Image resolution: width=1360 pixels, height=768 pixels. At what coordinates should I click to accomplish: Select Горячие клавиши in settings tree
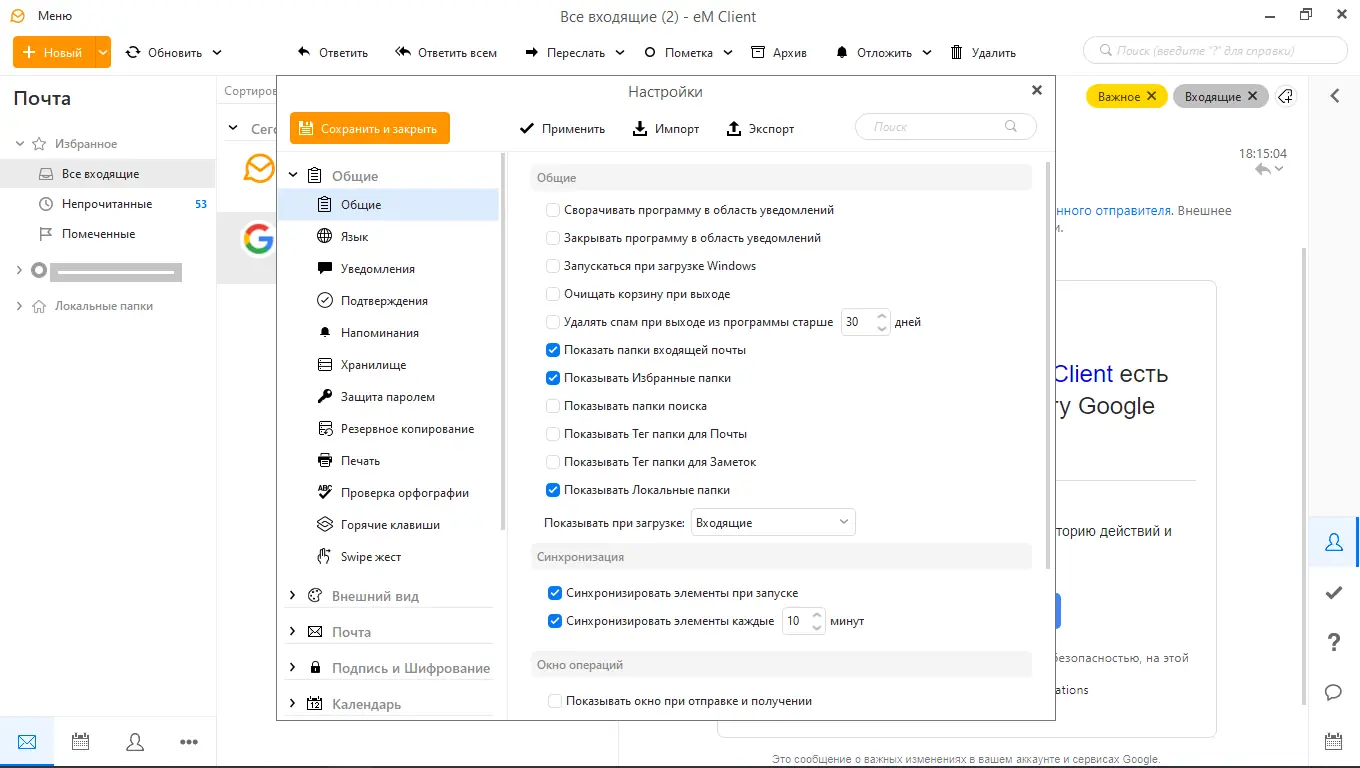389,525
